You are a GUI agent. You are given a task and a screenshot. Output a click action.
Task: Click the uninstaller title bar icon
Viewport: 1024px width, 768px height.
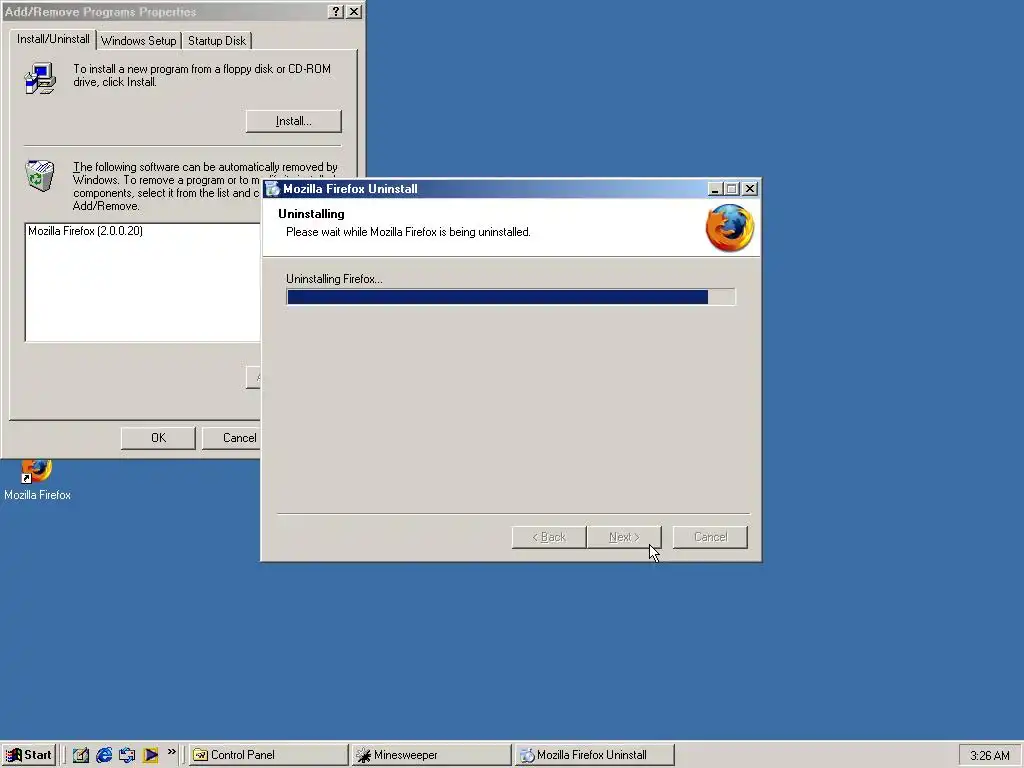point(272,189)
